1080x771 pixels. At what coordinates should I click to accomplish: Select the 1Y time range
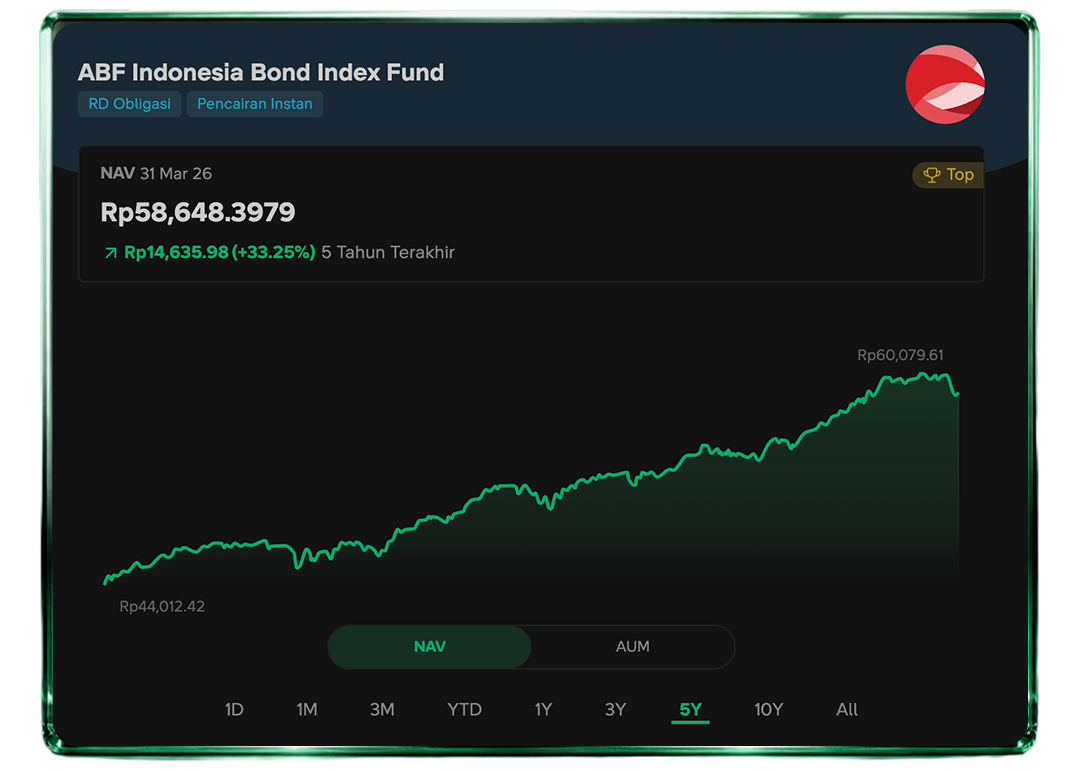tap(543, 710)
